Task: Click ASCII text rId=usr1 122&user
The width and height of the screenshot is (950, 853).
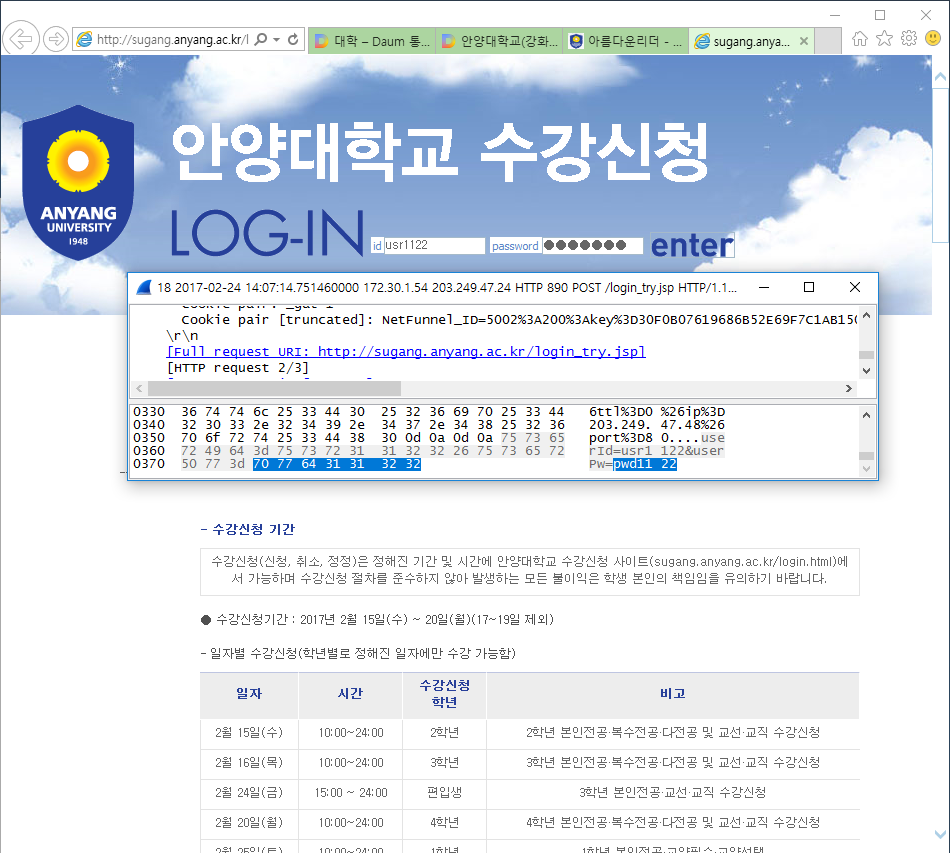Action: [656, 451]
